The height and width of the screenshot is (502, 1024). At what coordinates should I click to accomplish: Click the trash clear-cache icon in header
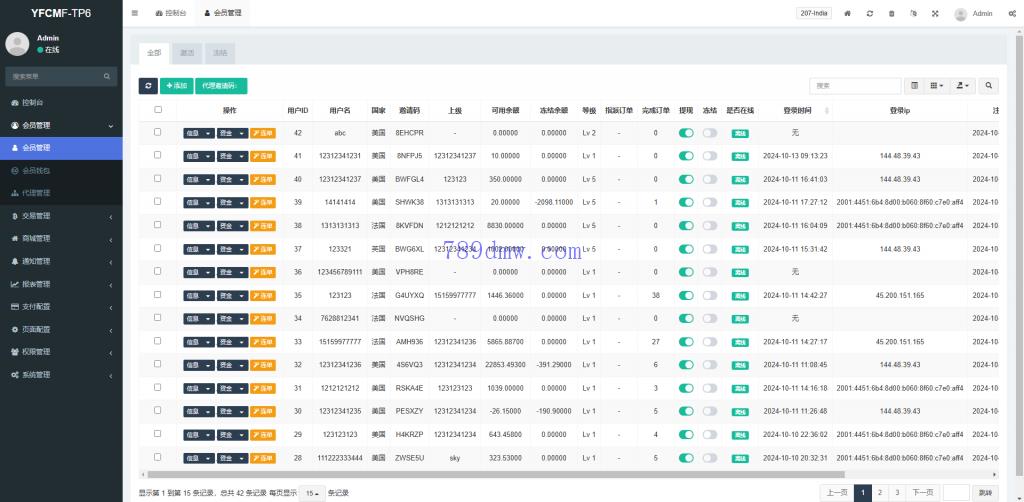892,14
